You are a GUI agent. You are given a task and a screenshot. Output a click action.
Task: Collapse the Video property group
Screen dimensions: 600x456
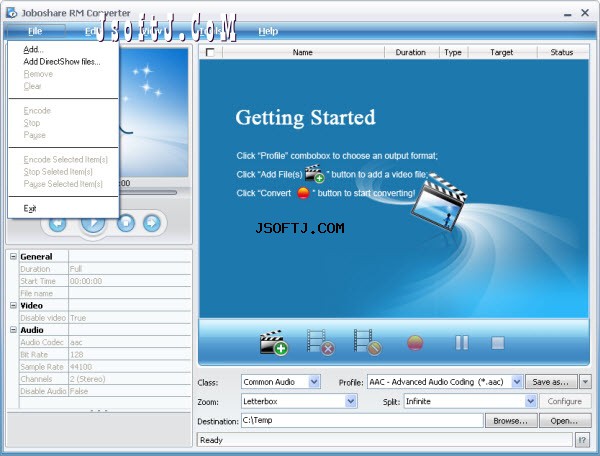point(13,305)
